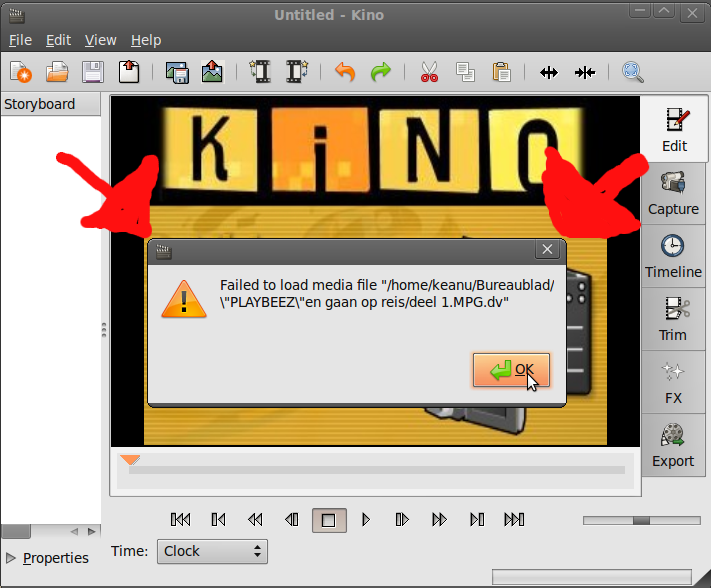Click the New project icon in toolbar

click(21, 72)
